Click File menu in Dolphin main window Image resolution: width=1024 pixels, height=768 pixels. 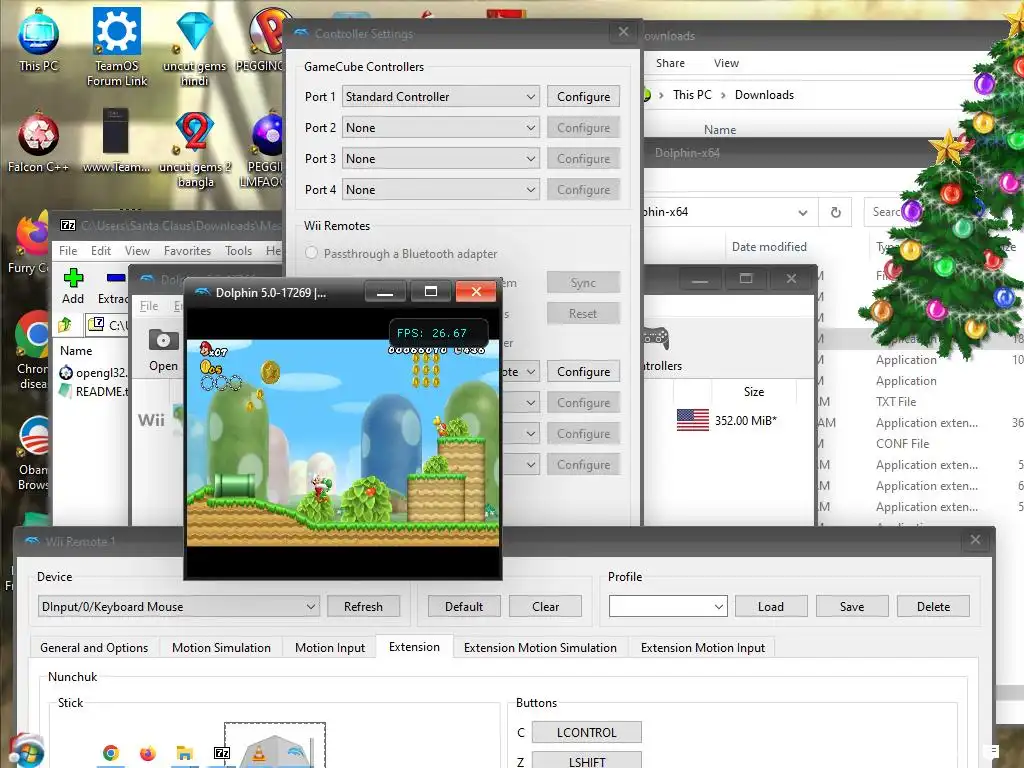[x=149, y=306]
